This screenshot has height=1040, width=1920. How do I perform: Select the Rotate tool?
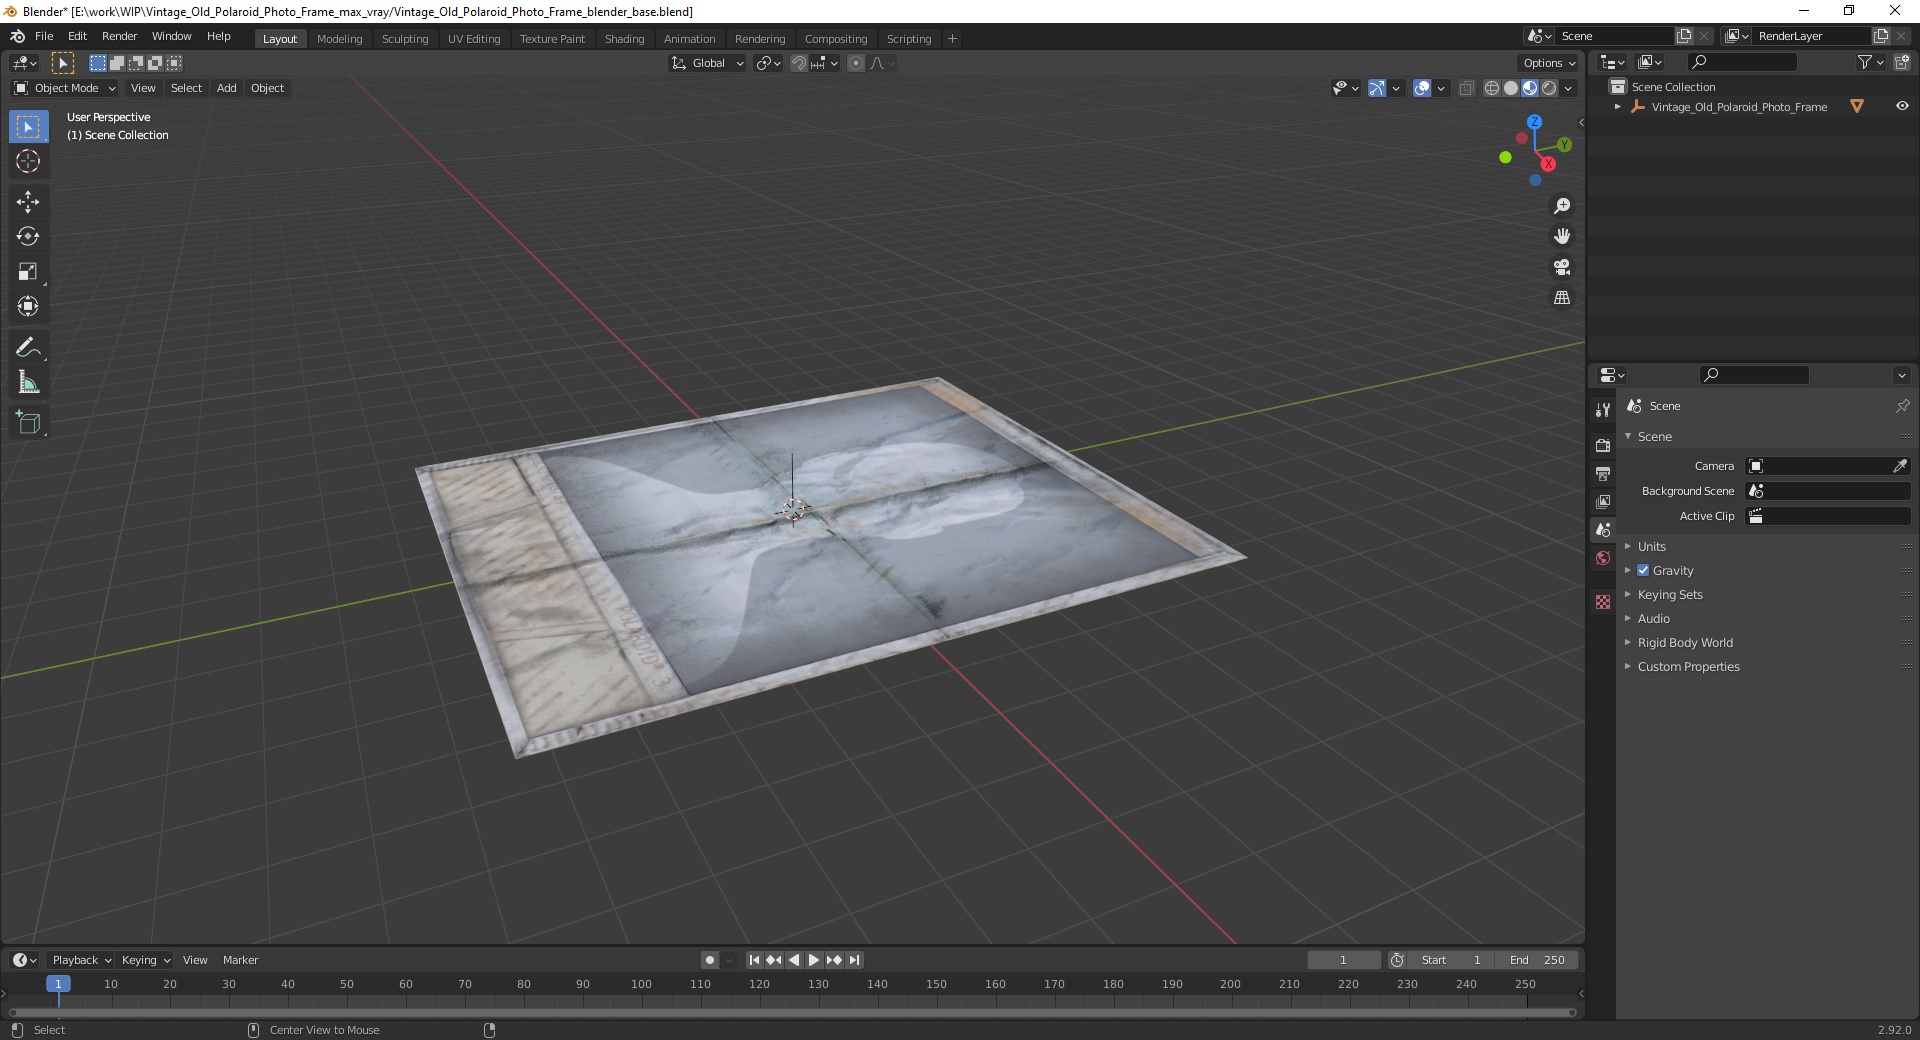[x=28, y=237]
